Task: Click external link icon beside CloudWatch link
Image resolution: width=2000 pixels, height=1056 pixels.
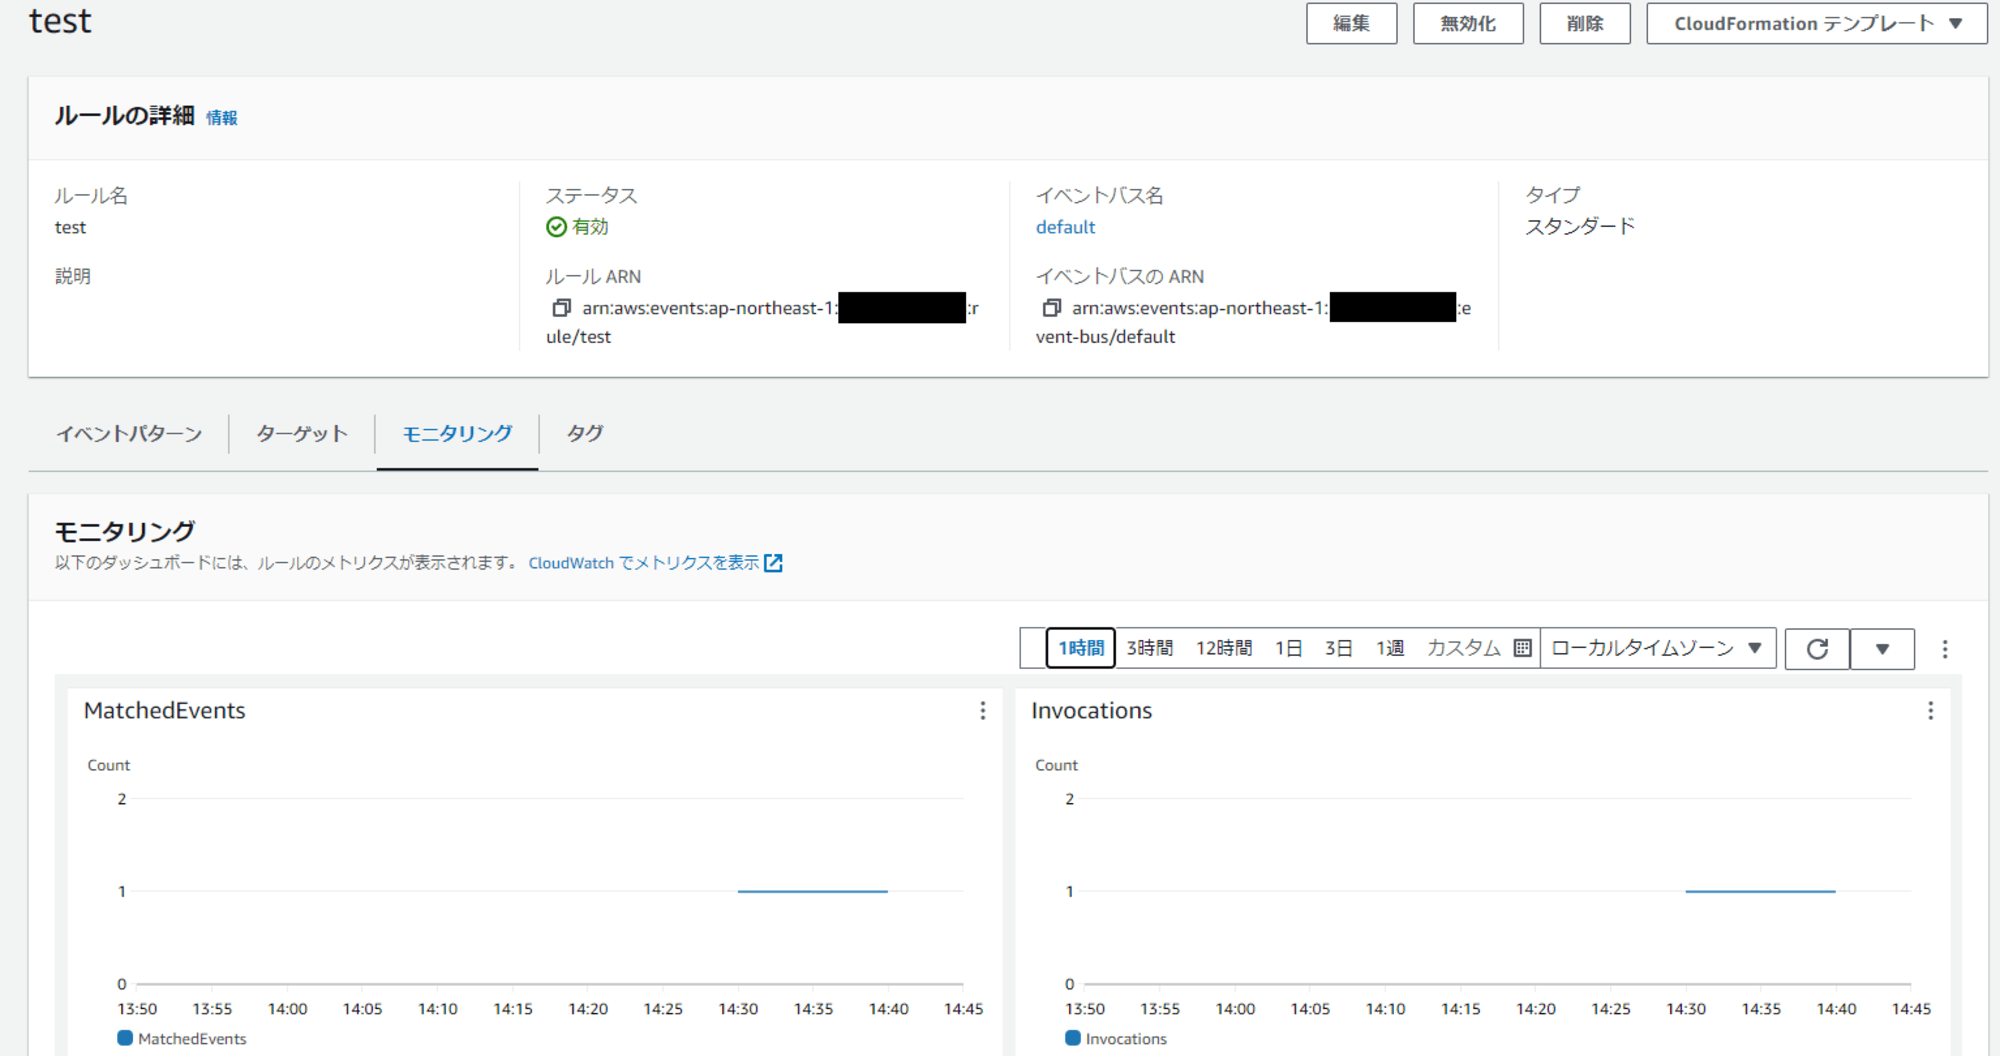Action: click(773, 563)
